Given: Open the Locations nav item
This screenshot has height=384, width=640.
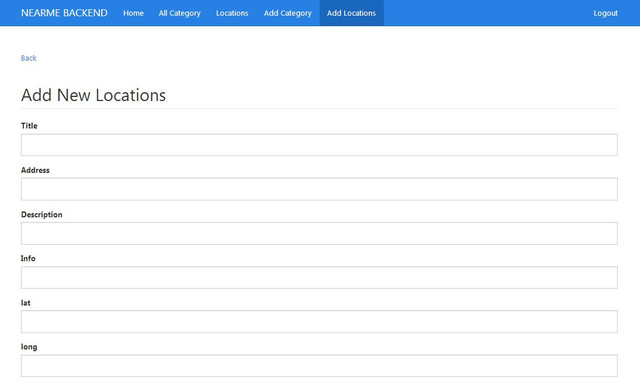Looking at the screenshot, I should (232, 13).
